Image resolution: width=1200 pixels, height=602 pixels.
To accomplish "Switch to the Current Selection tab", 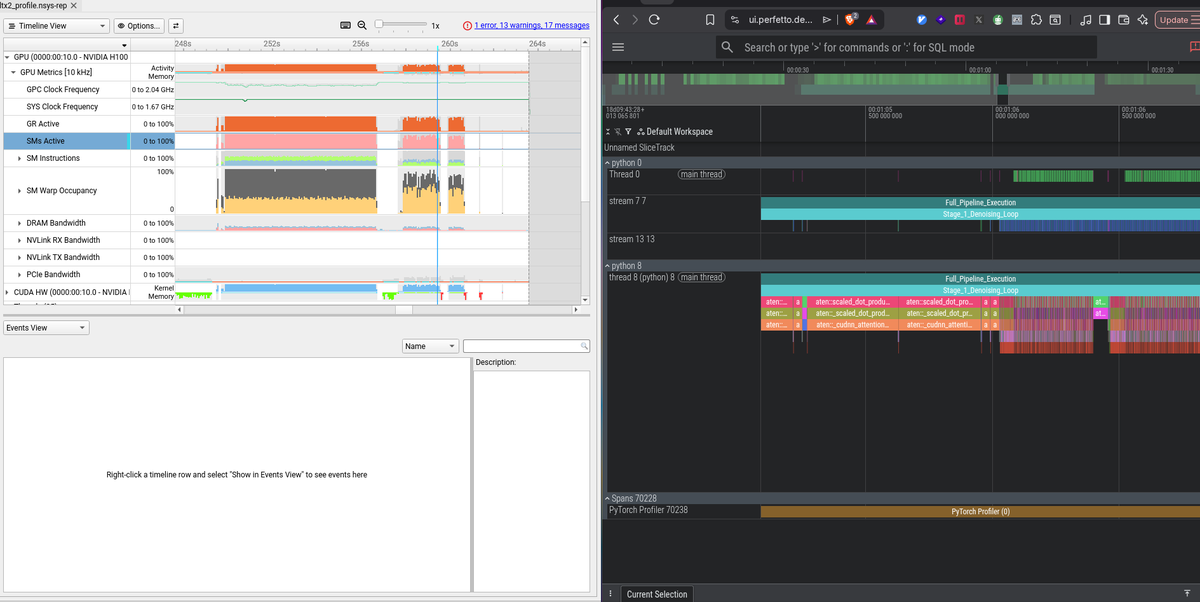I will (x=657, y=594).
